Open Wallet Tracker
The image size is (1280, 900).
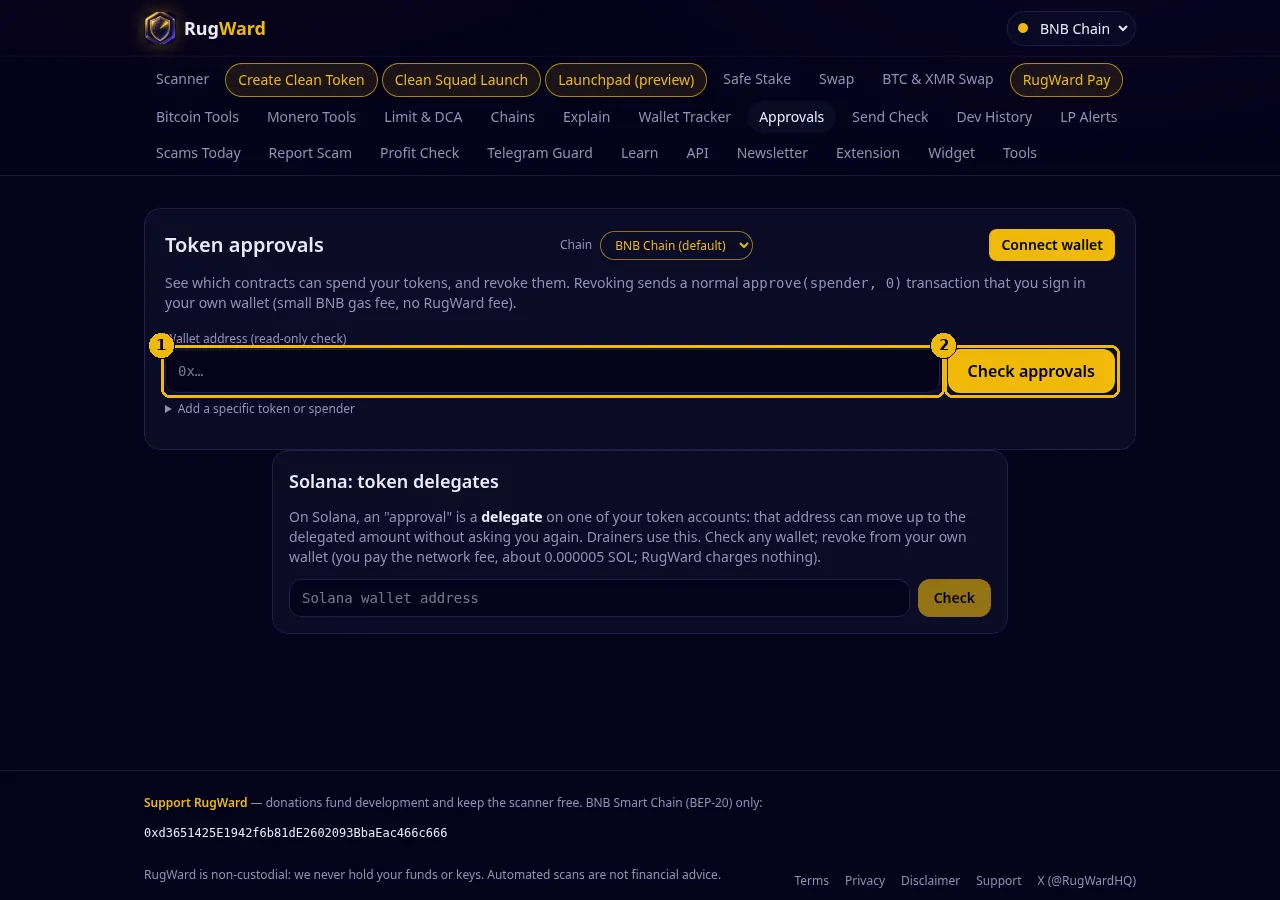pyautogui.click(x=684, y=117)
